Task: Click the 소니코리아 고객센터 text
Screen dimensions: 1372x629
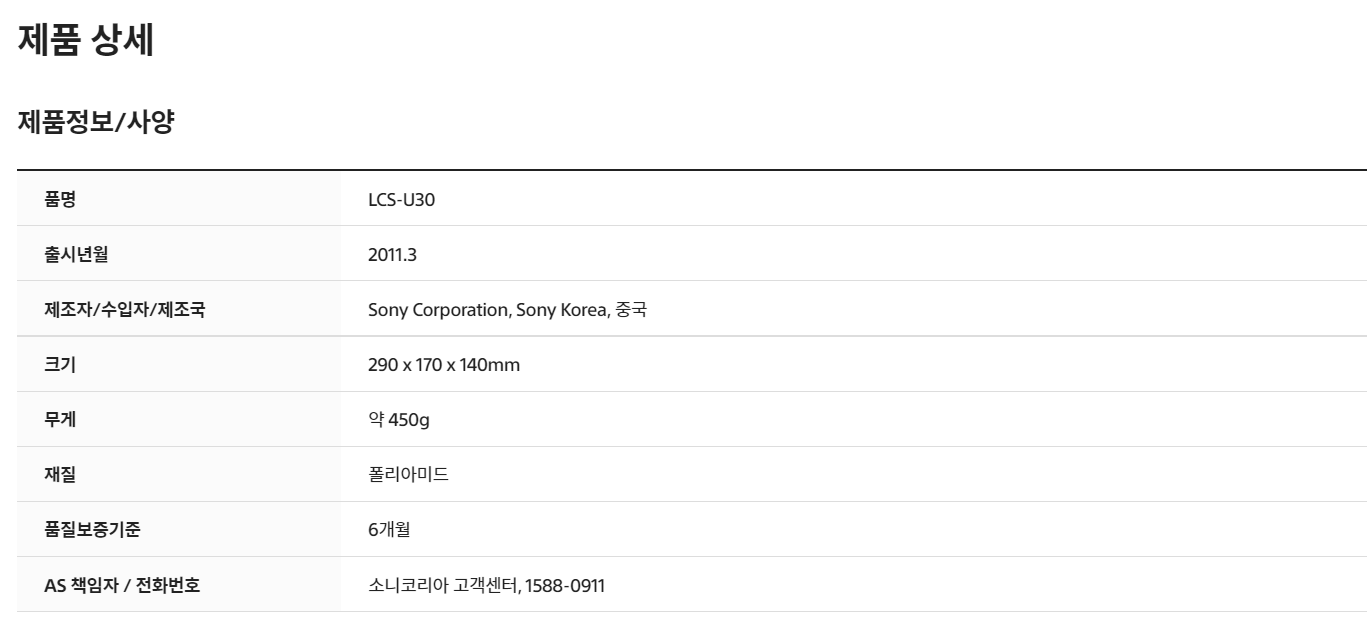Action: coord(443,585)
